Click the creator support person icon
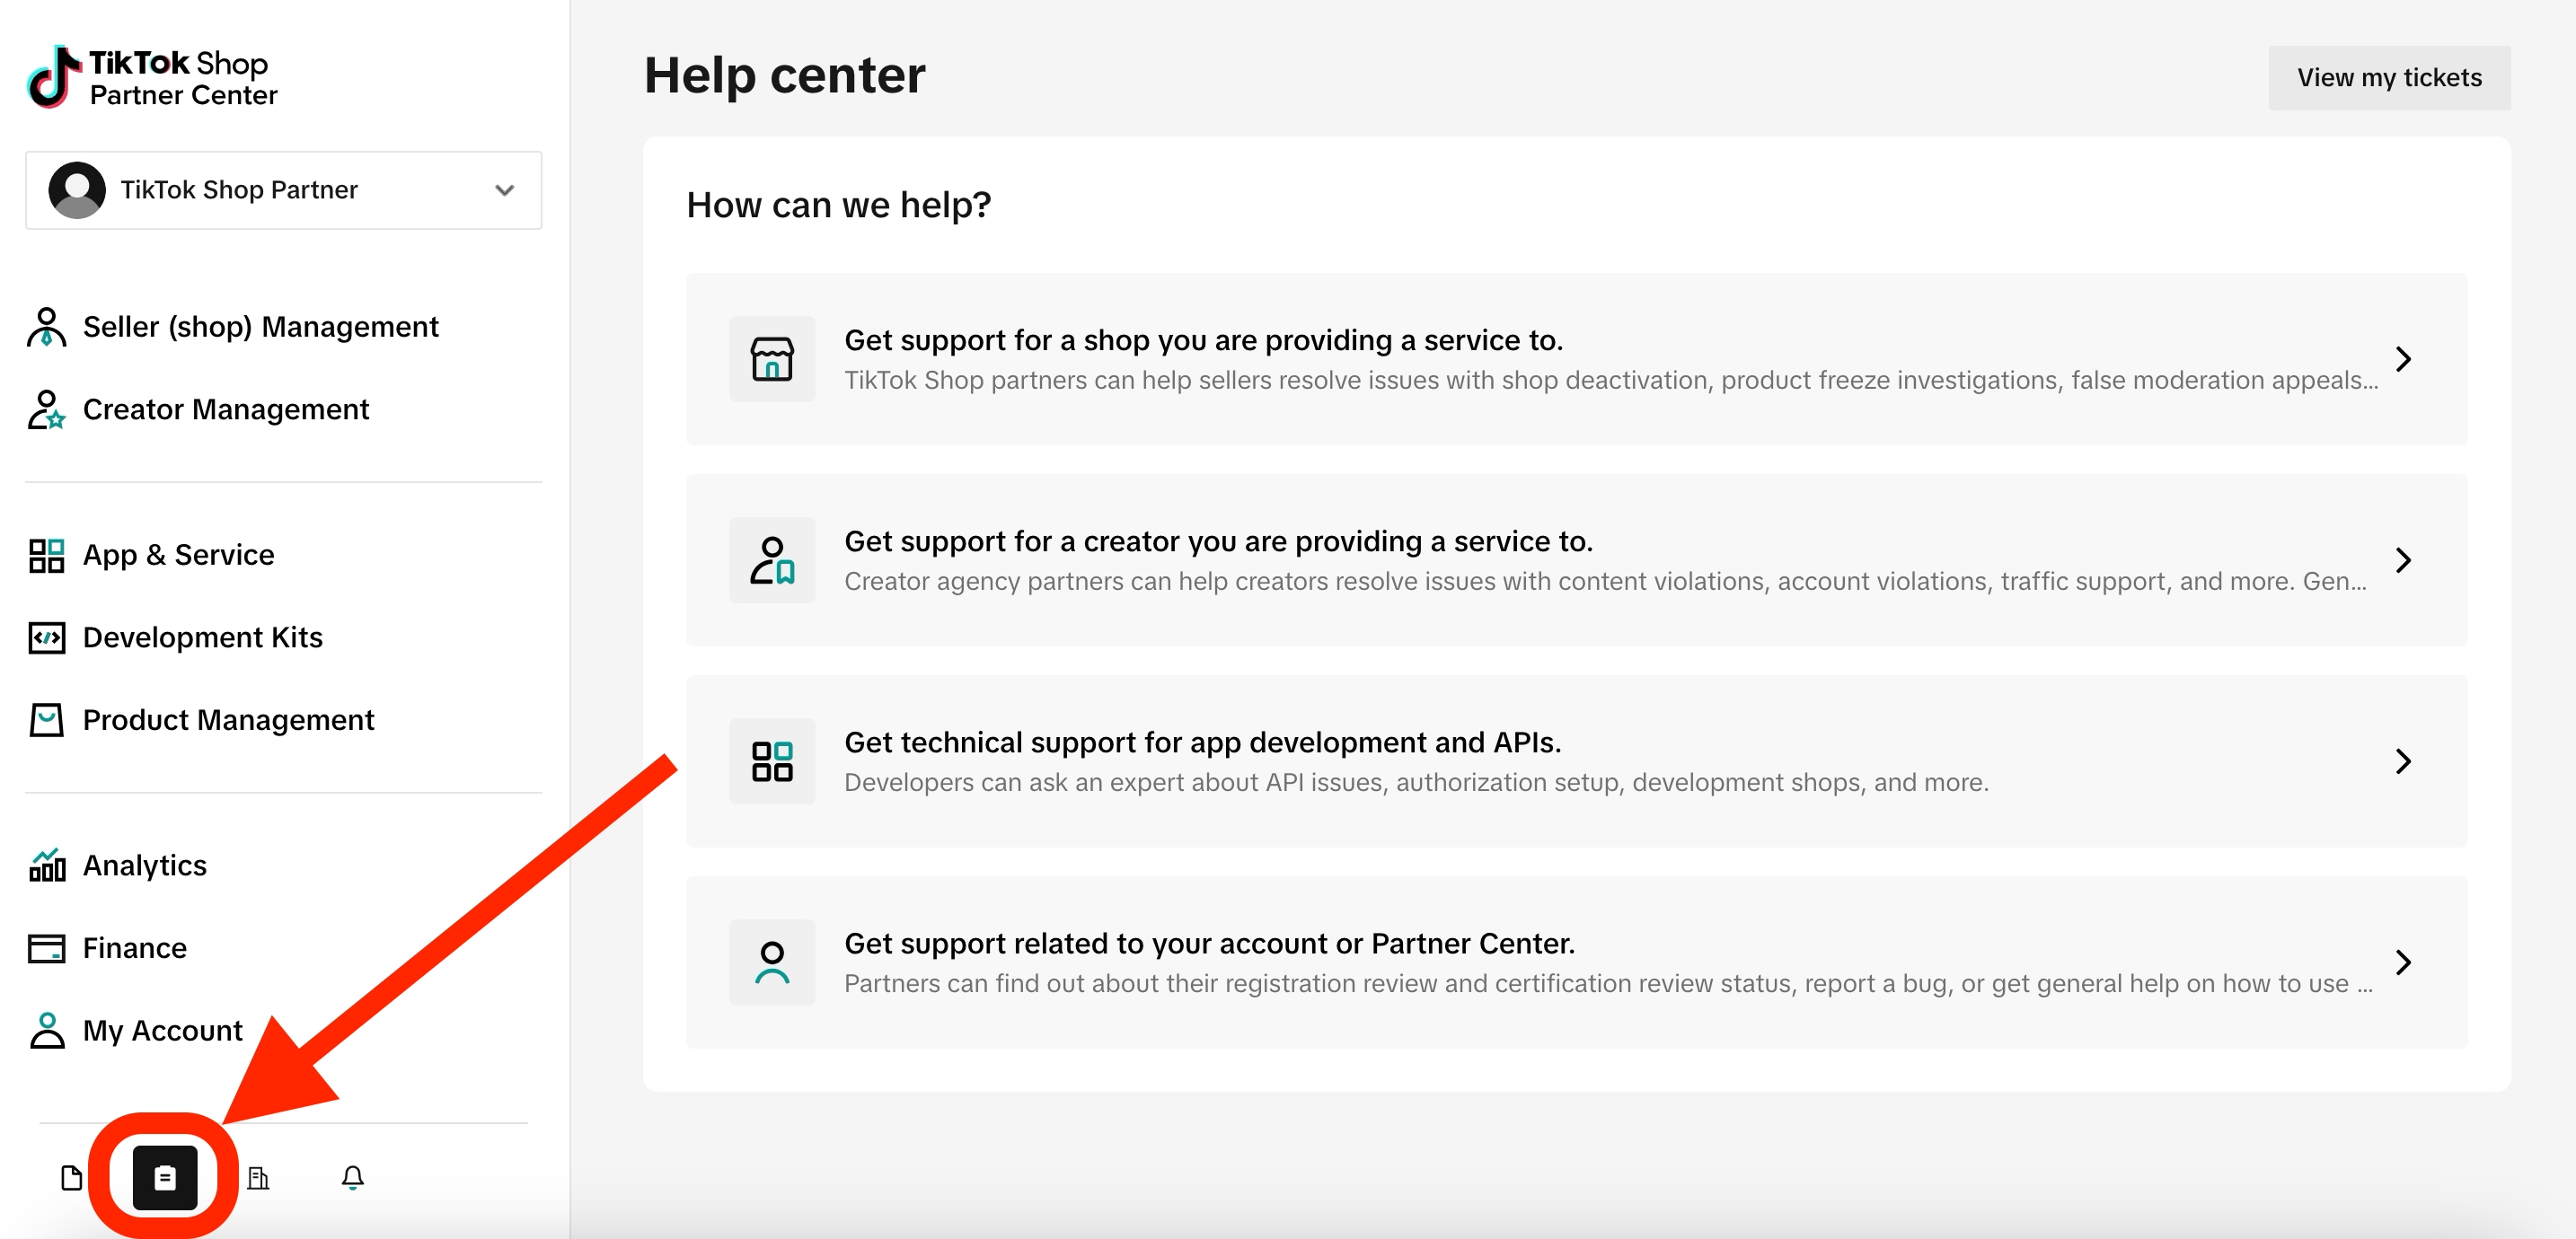 point(771,560)
